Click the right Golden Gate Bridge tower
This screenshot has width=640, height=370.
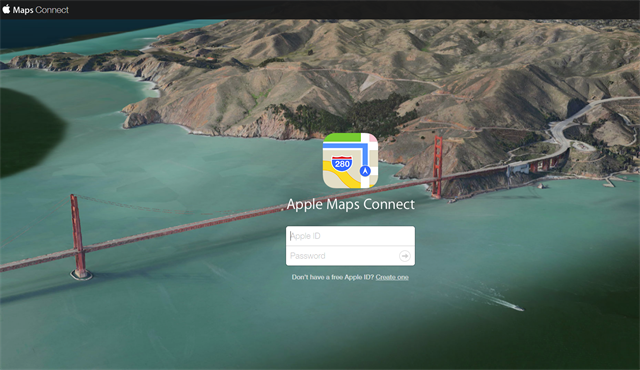coord(438,166)
